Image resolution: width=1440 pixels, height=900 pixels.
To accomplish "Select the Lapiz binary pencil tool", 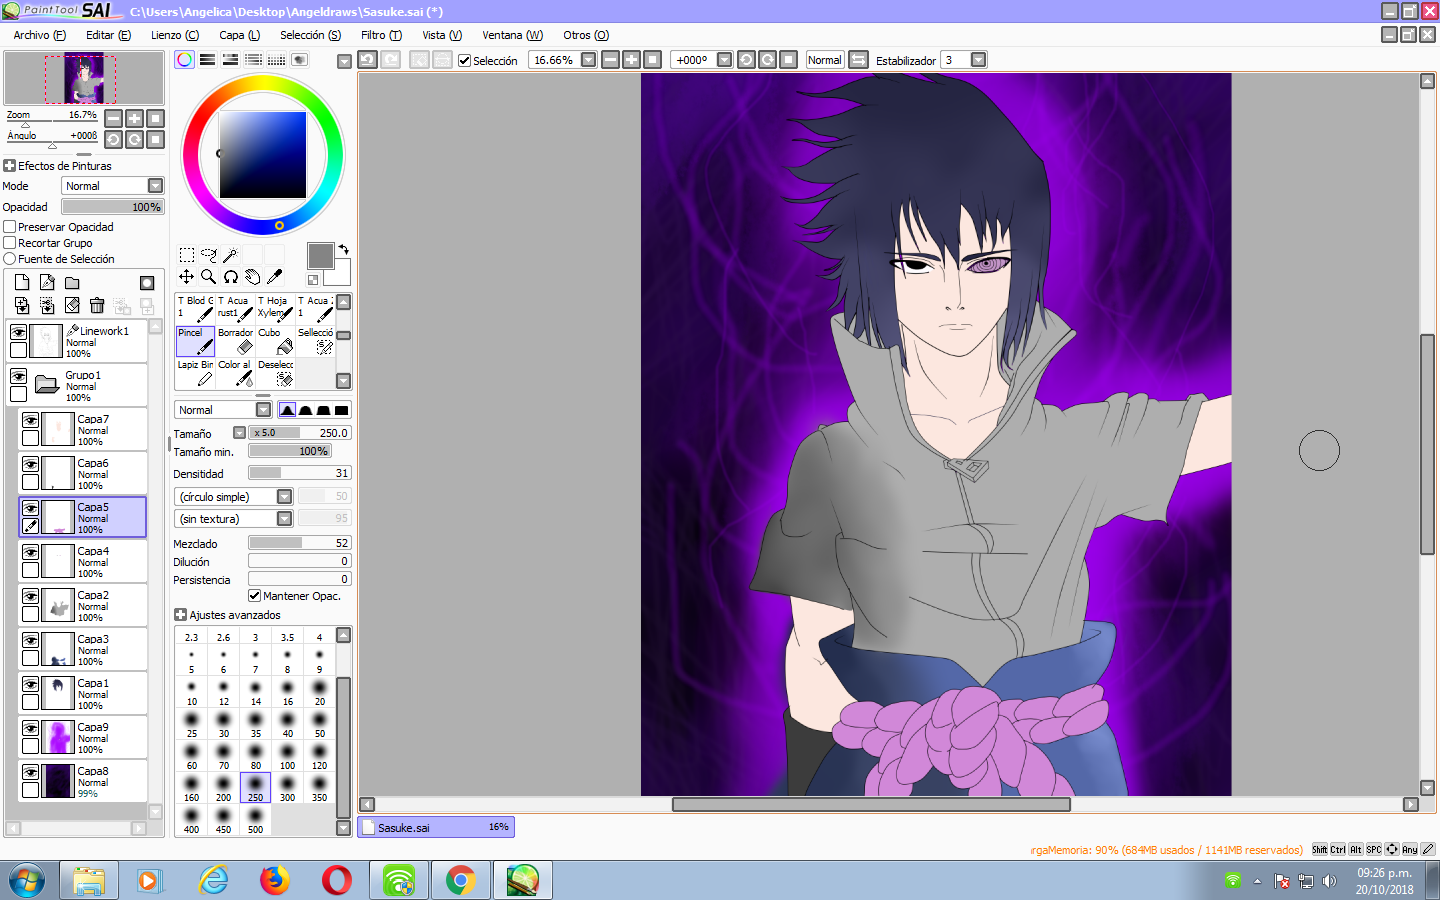I will point(195,373).
